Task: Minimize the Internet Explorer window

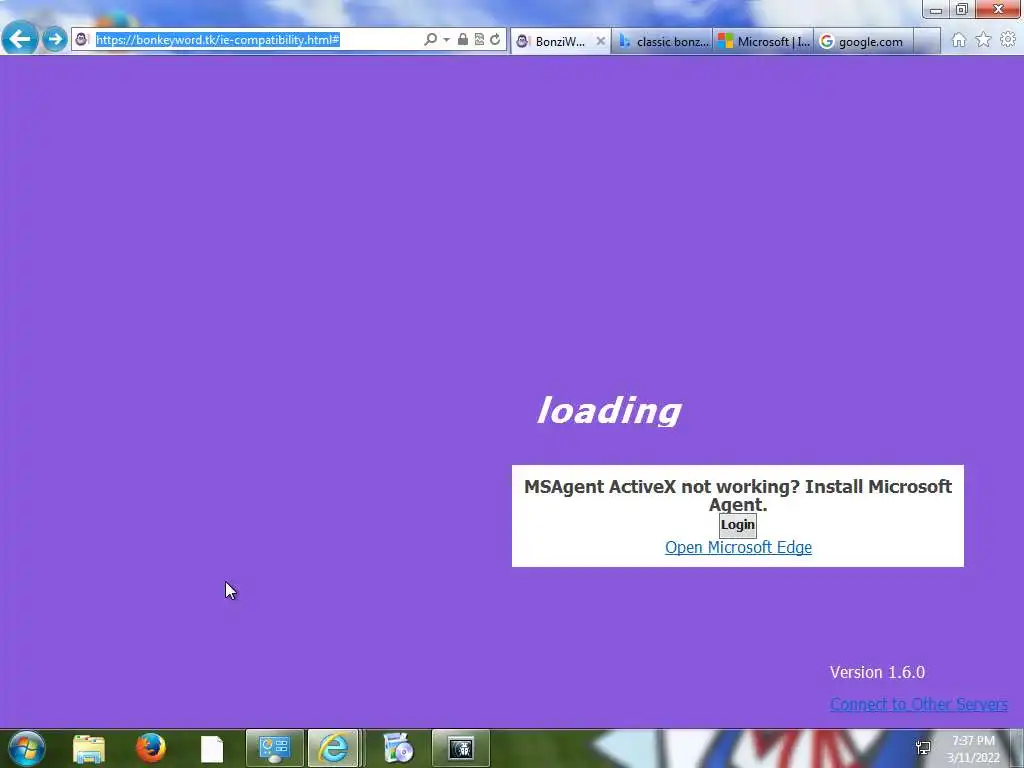Action: point(936,9)
